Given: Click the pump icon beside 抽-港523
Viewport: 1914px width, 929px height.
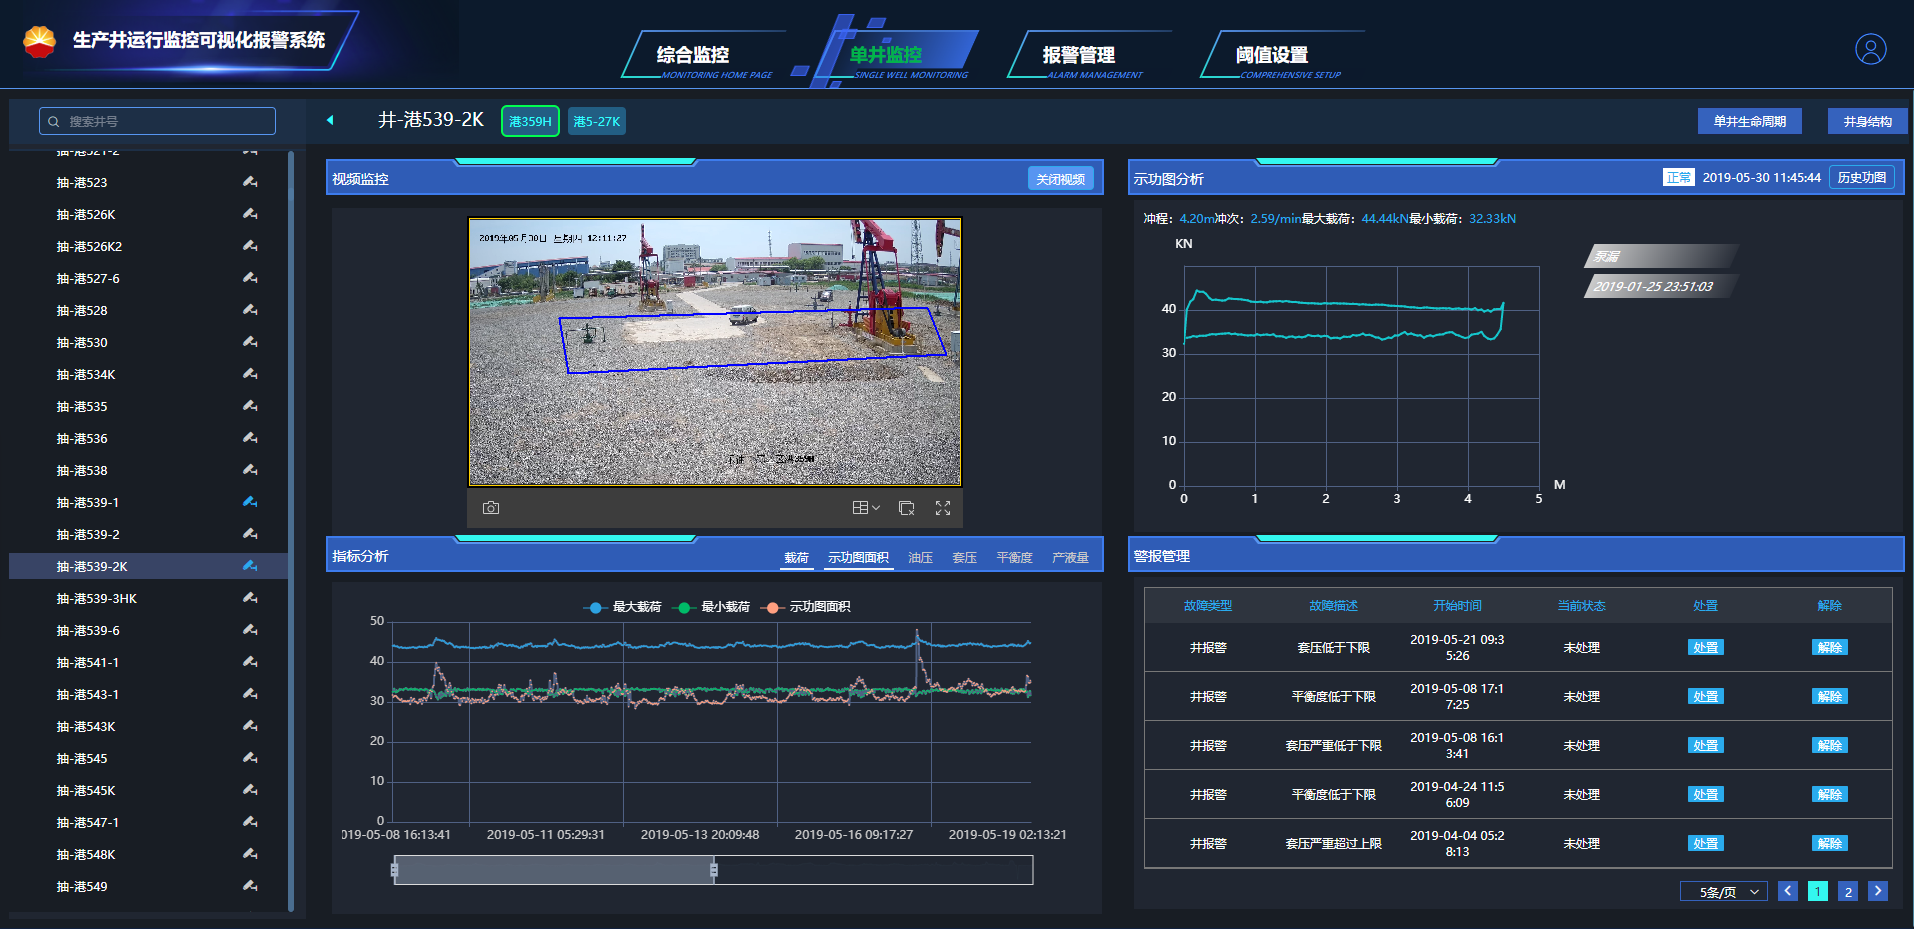Looking at the screenshot, I should [x=250, y=182].
